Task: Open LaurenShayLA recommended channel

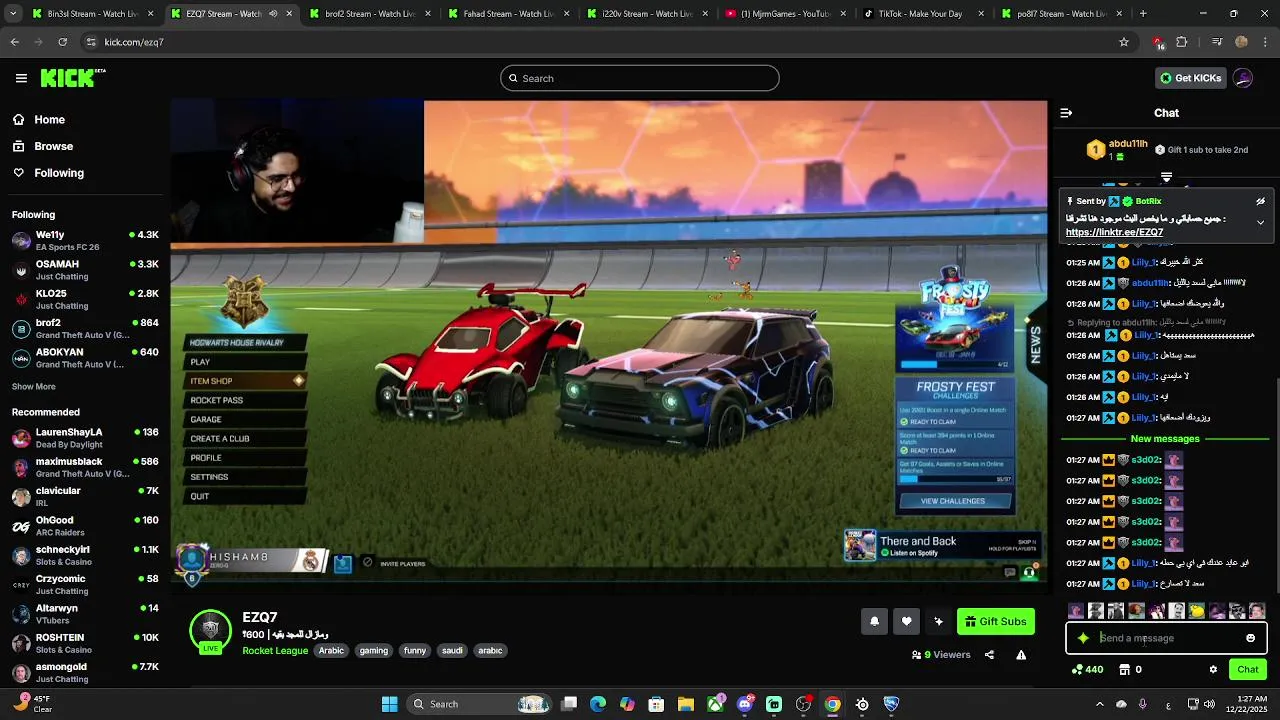Action: (84, 438)
